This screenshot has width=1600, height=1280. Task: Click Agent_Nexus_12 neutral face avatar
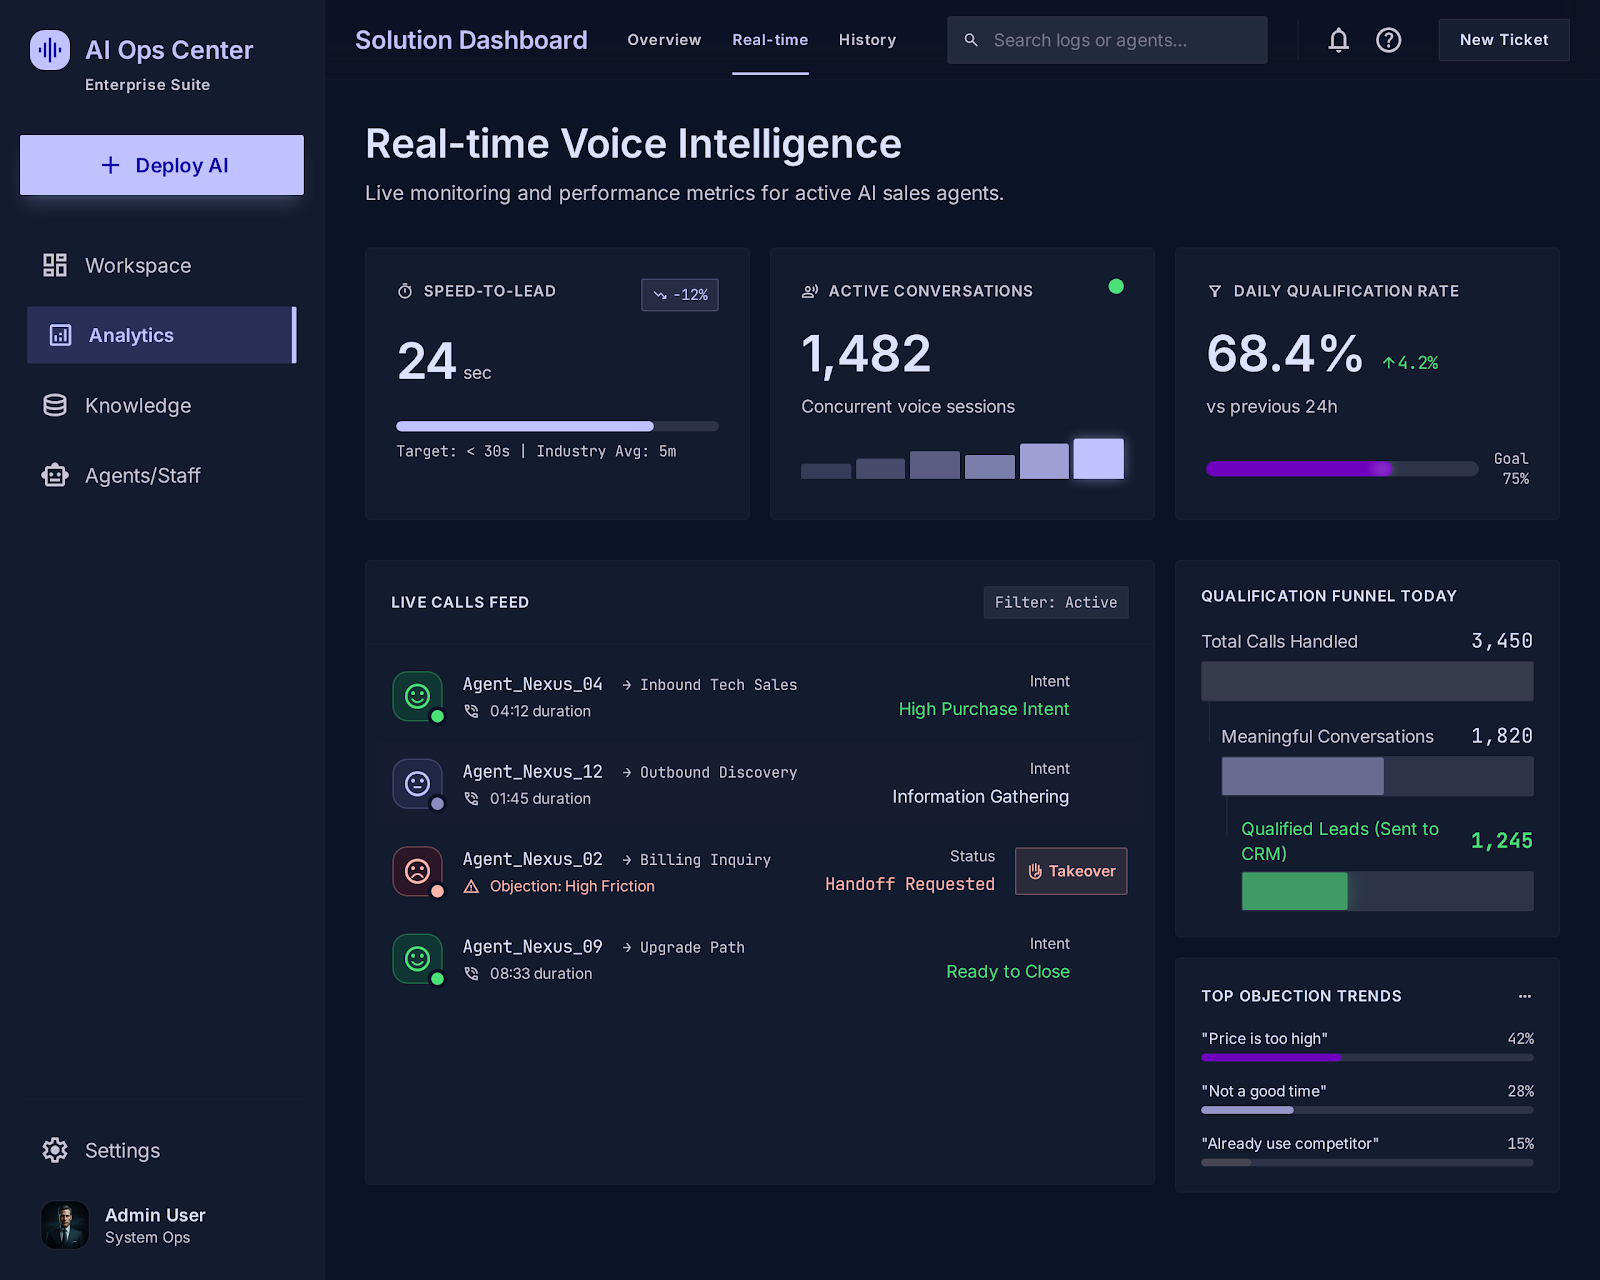417,783
